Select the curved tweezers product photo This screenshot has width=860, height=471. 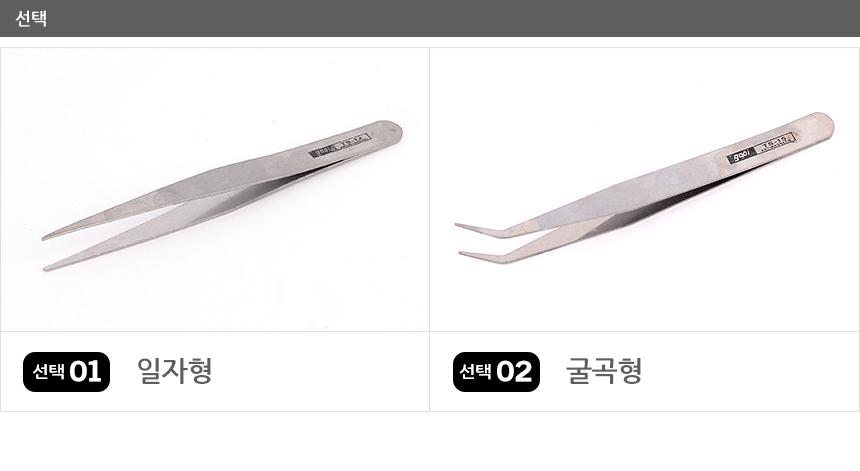coord(644,190)
